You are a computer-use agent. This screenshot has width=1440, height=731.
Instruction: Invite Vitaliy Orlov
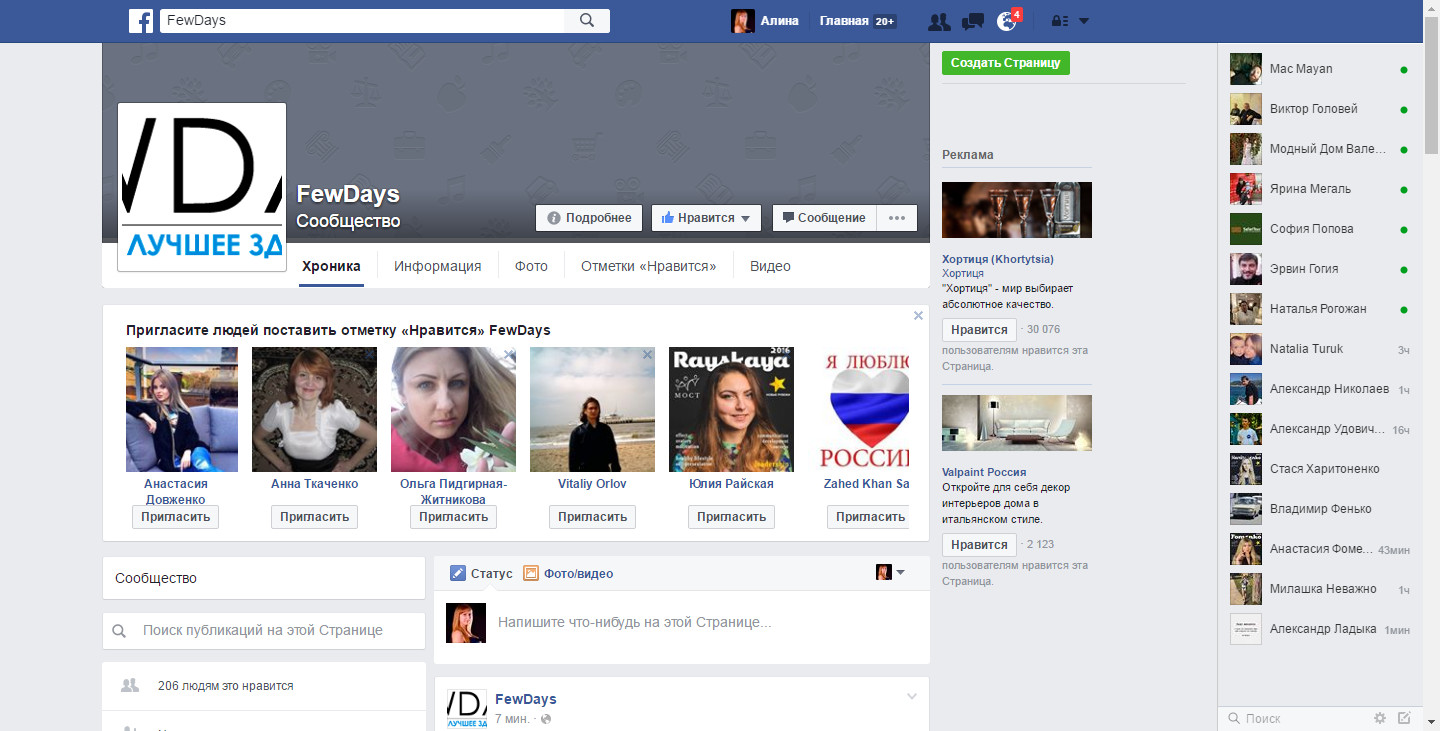pyautogui.click(x=592, y=517)
